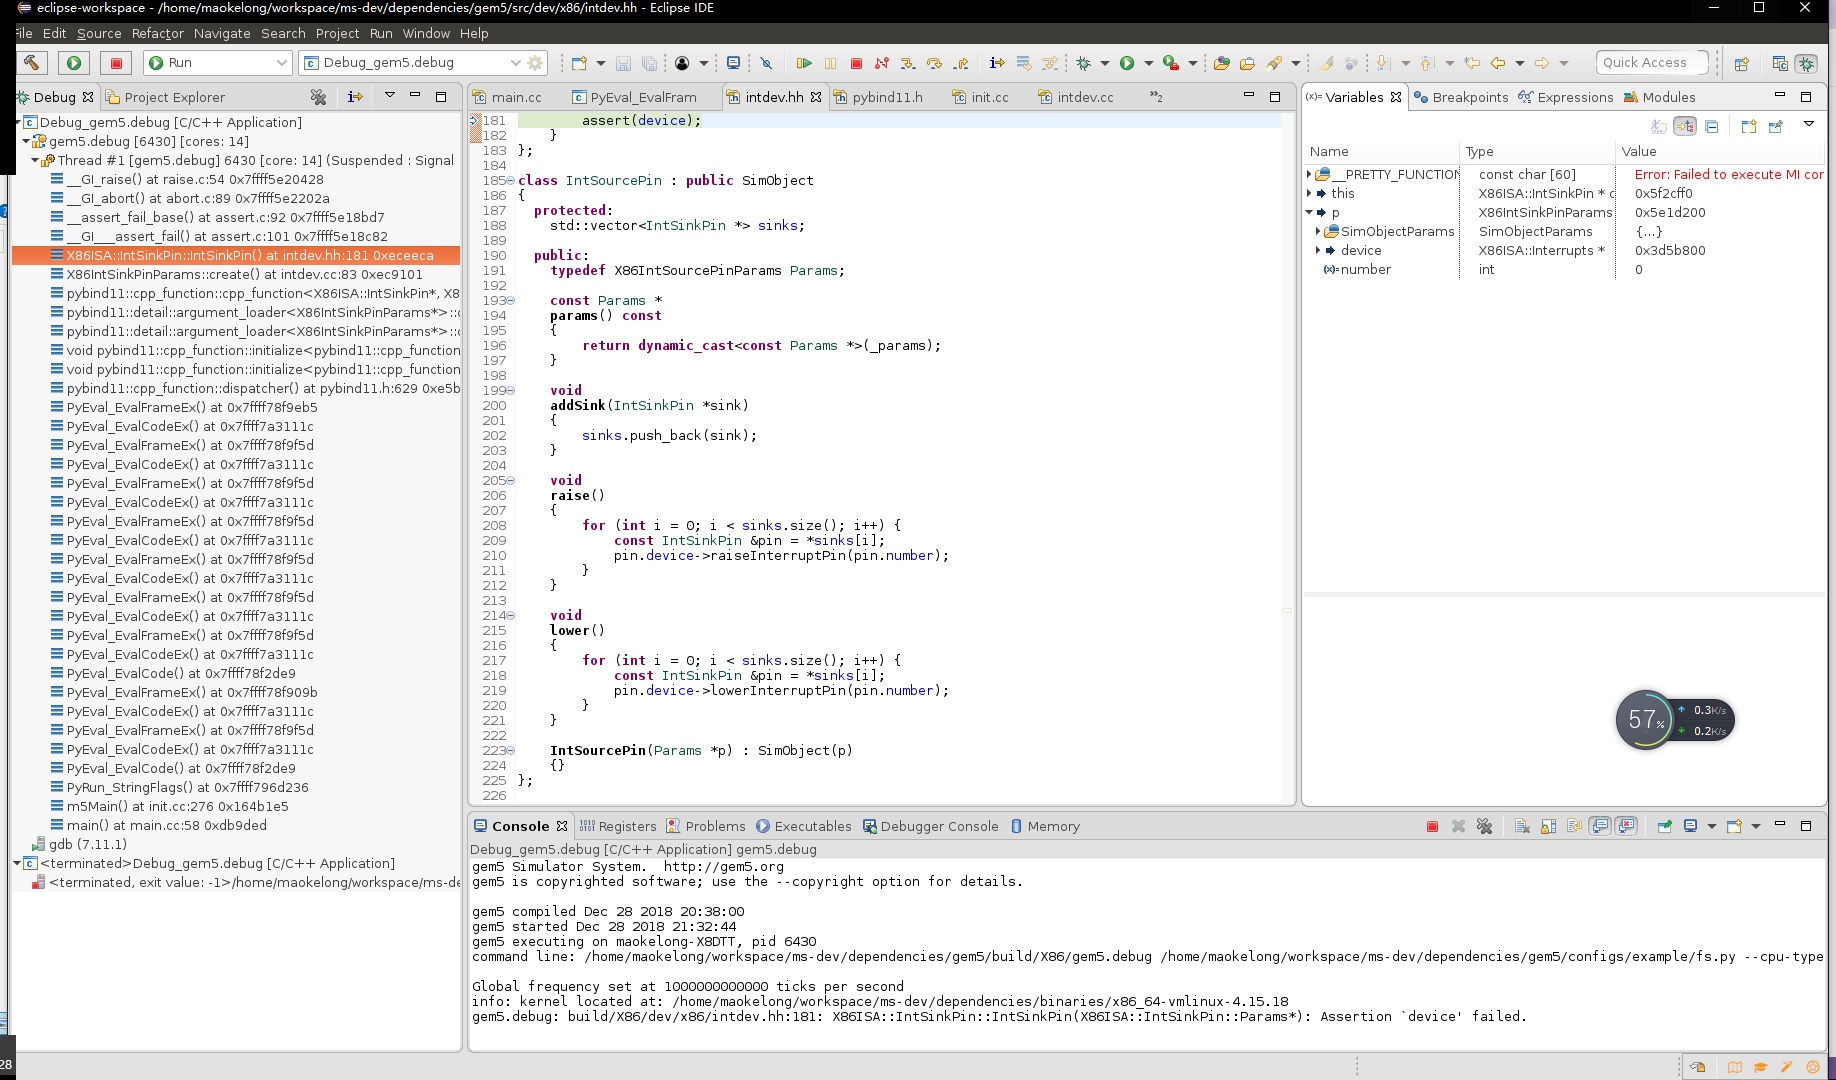Click Instruction Stepping Mode icon in main toolbar

[996, 63]
